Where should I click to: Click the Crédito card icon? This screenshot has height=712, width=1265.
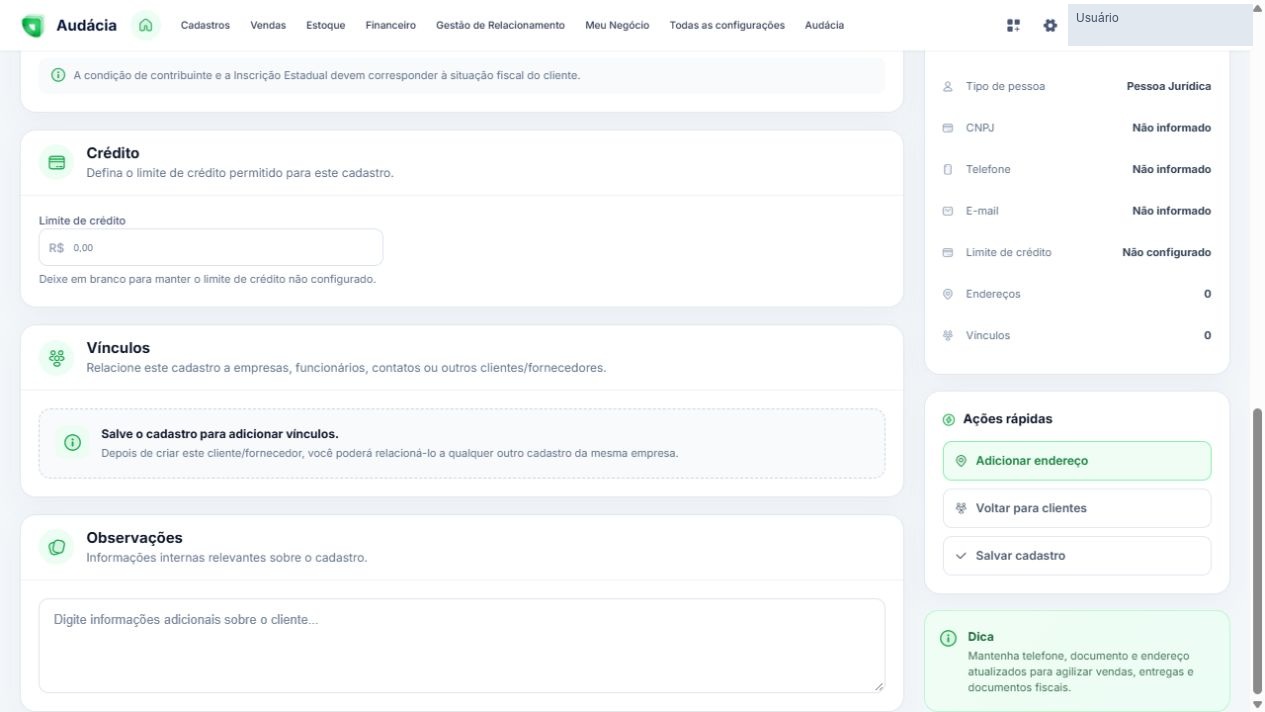(57, 162)
